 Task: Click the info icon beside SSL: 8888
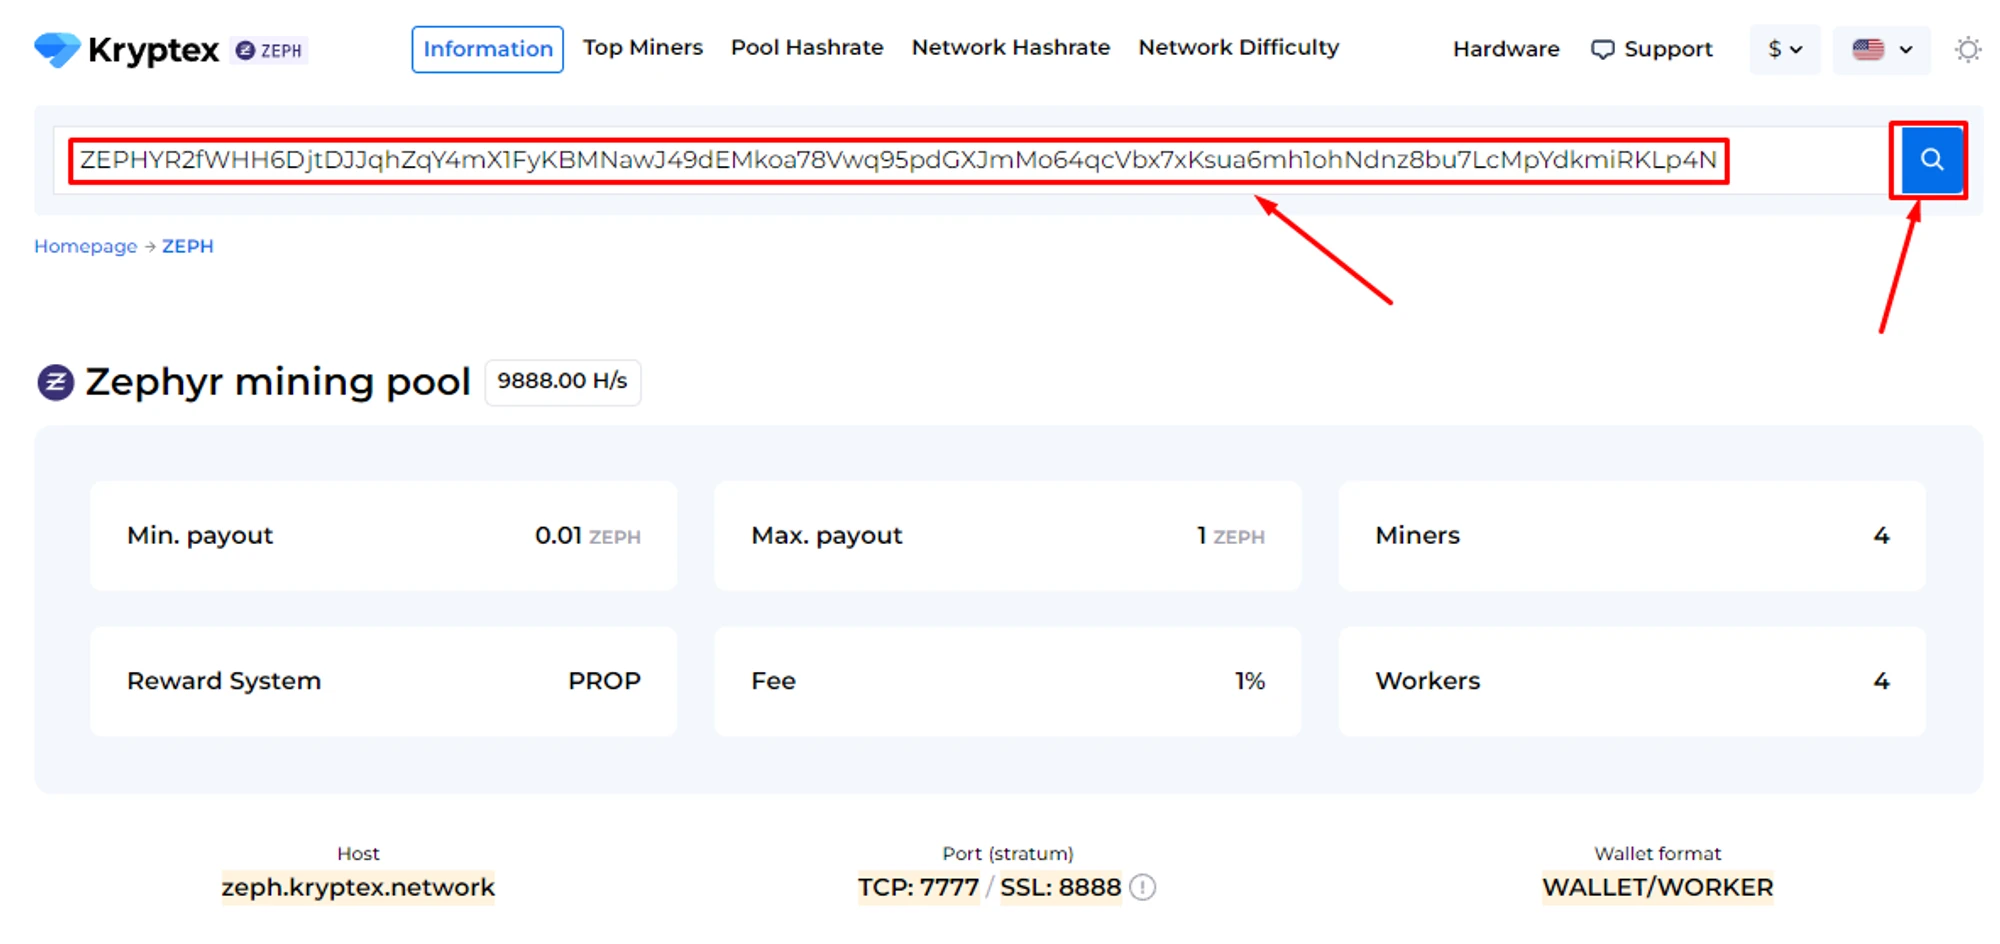point(1143,887)
